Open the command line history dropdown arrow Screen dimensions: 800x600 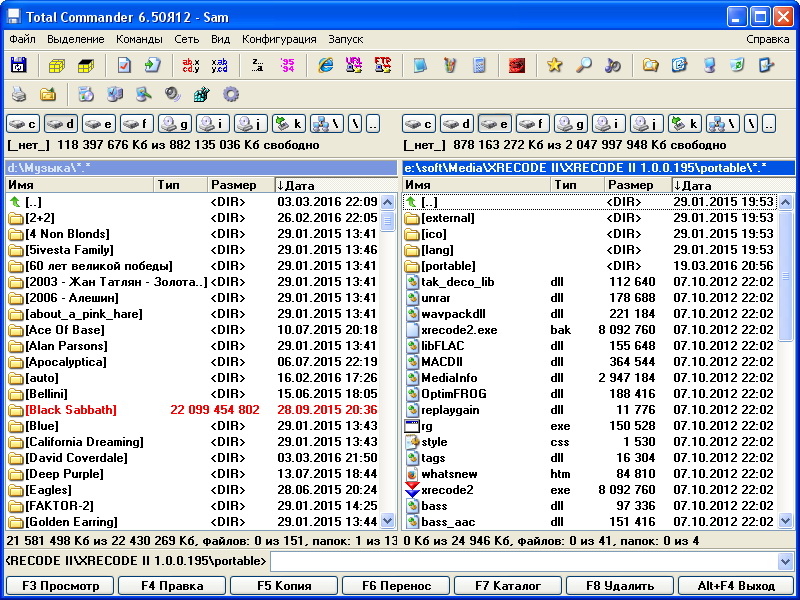click(785, 561)
